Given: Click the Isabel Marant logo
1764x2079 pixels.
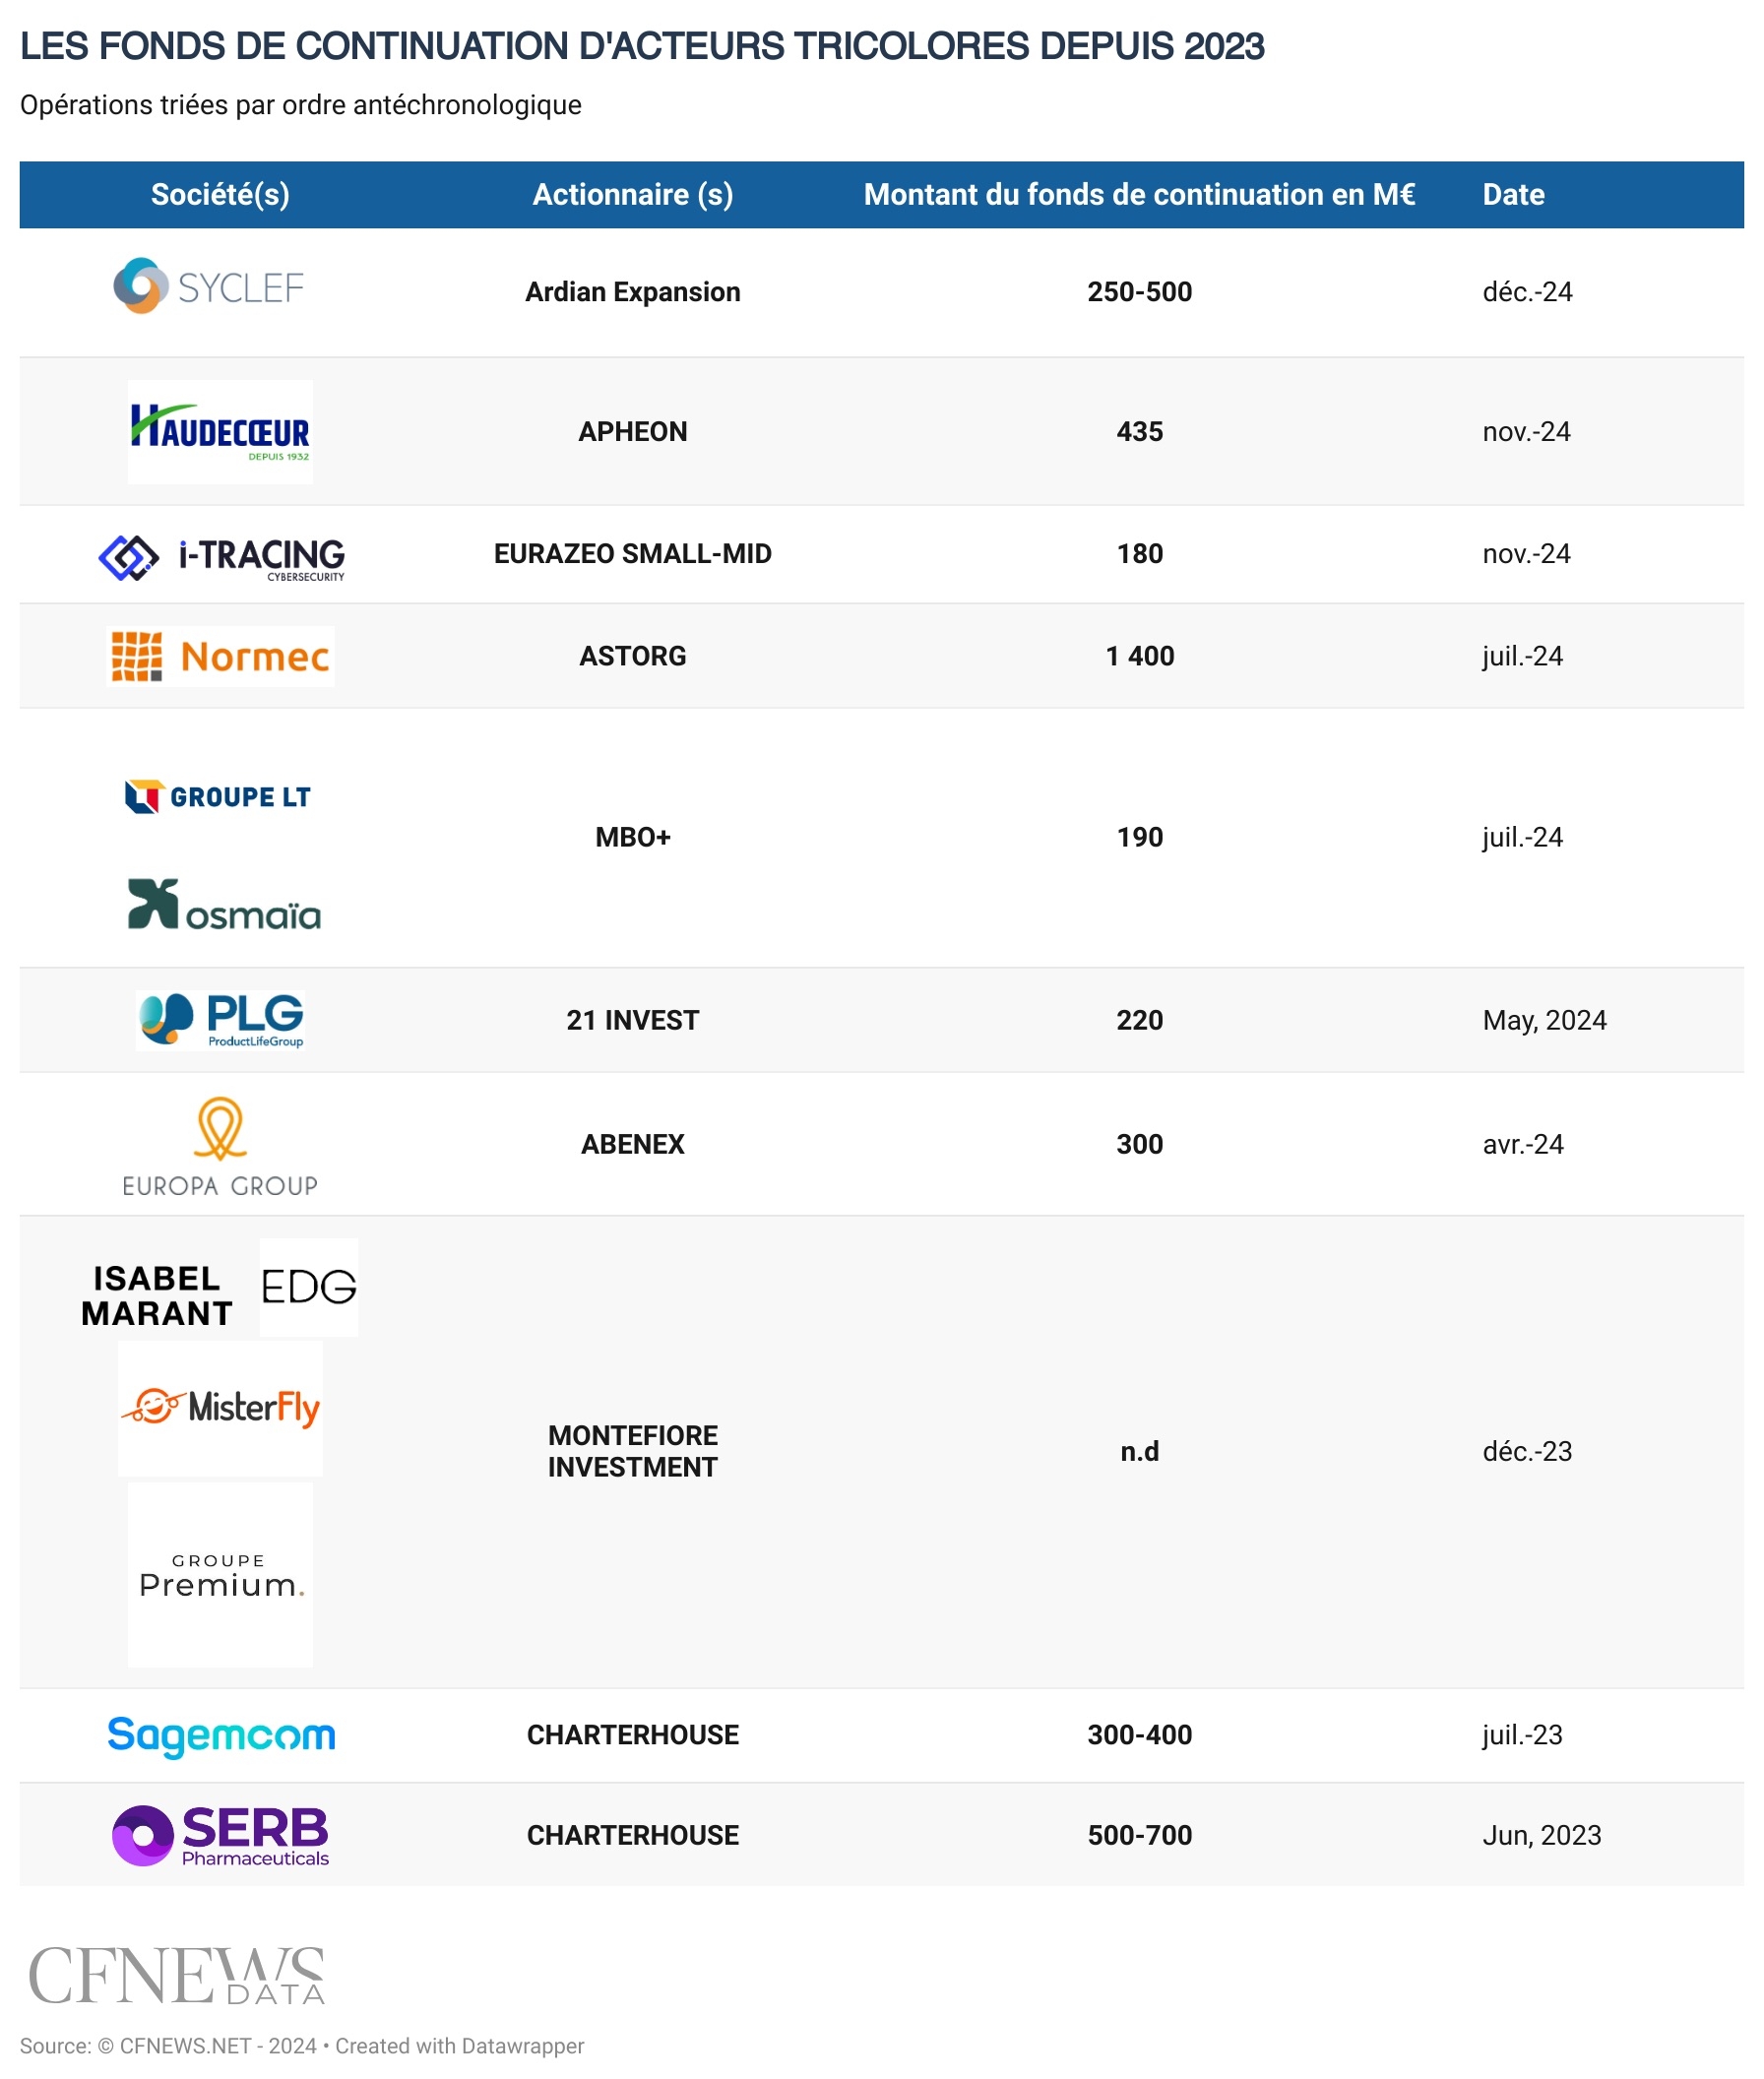Looking at the screenshot, I should pyautogui.click(x=157, y=1296).
